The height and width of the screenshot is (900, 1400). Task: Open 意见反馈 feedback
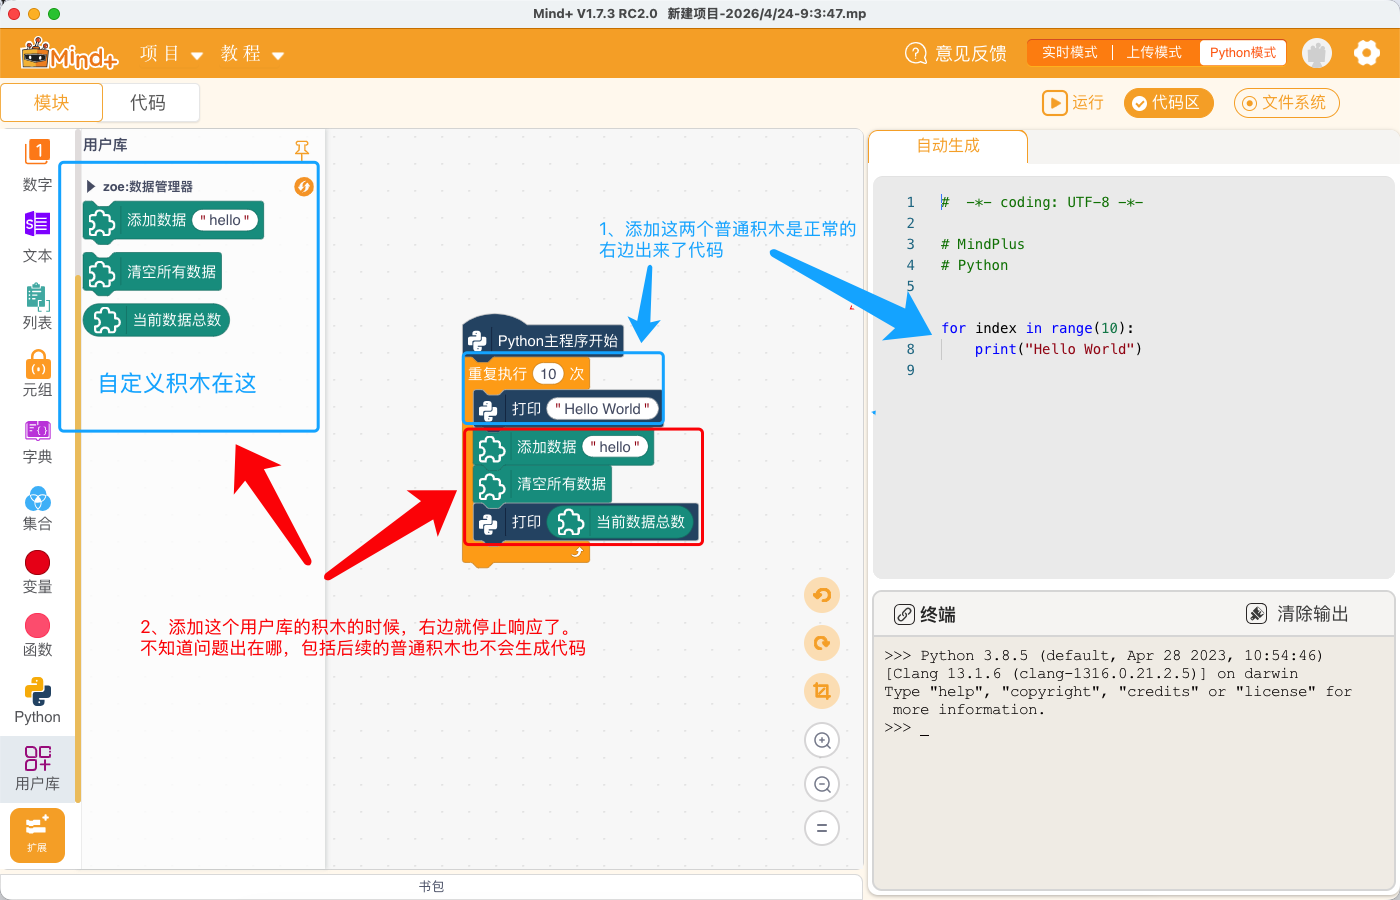955,54
